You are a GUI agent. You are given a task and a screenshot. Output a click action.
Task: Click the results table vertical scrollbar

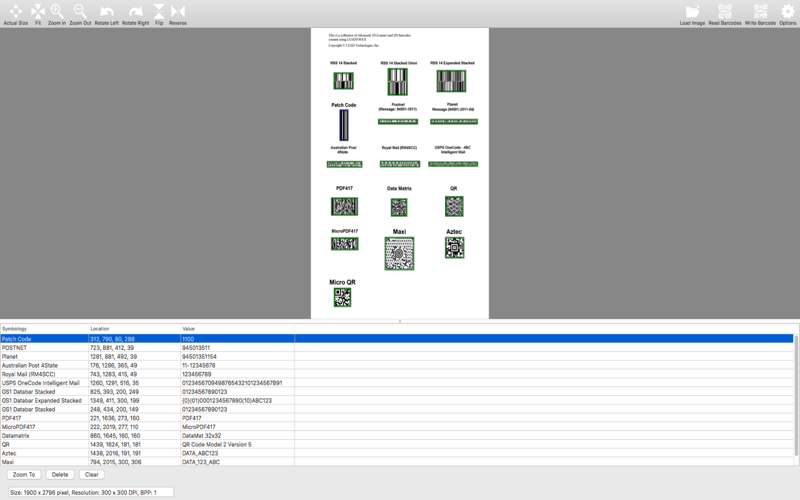click(796, 395)
